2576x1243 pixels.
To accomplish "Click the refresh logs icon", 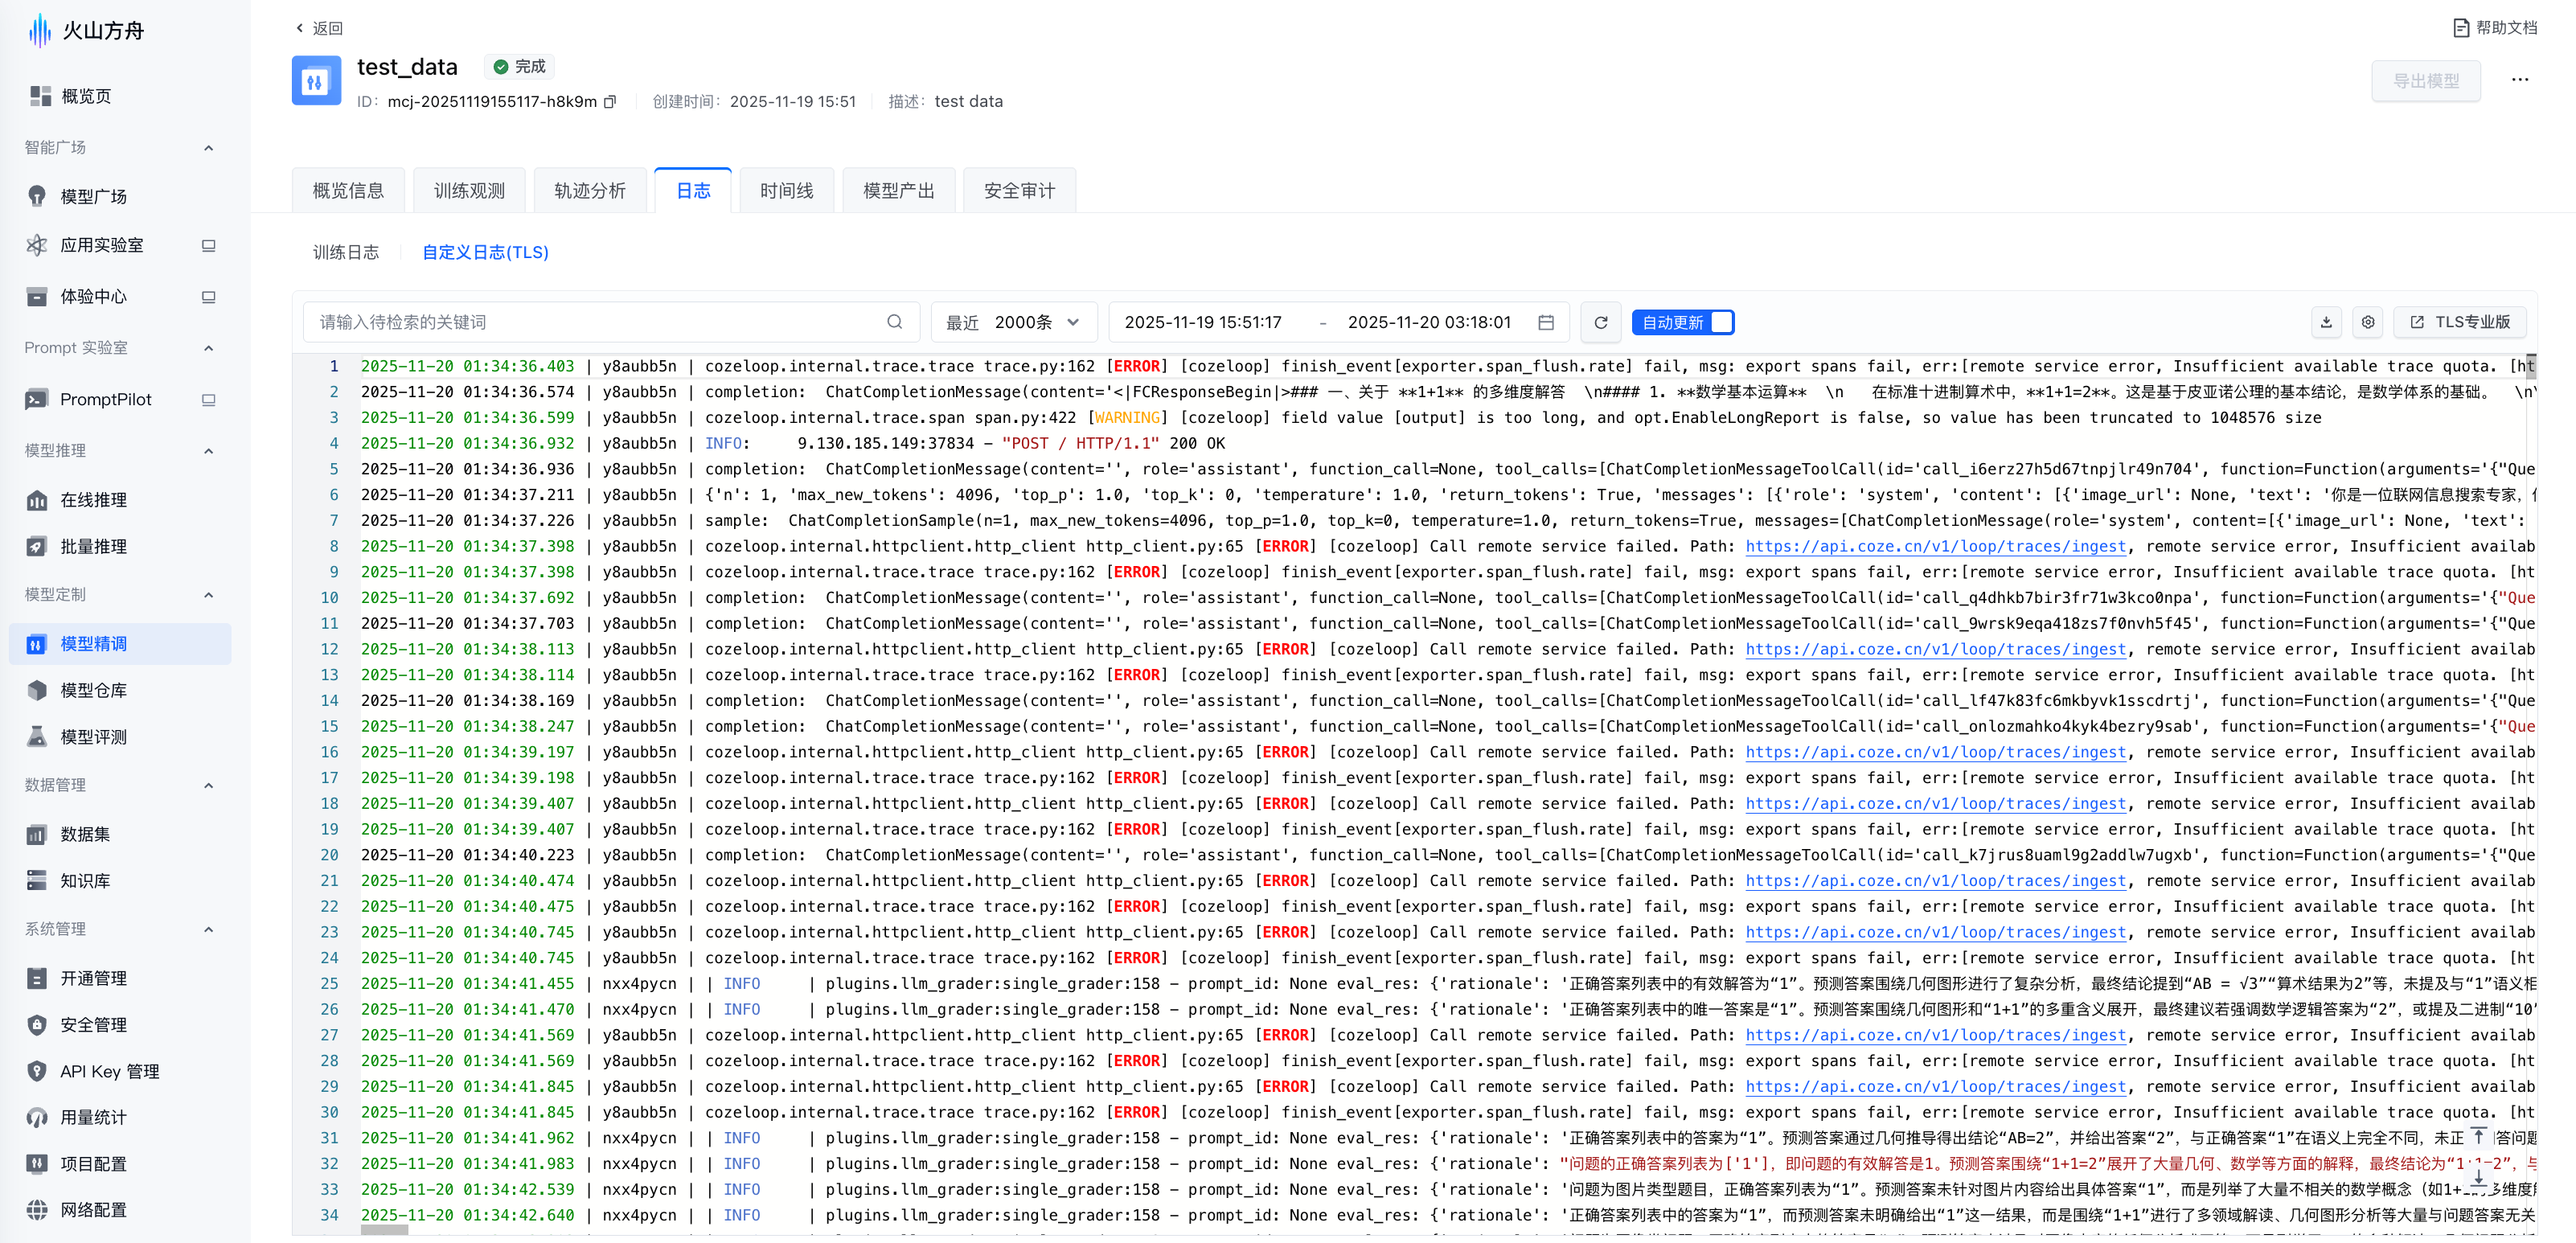I will [x=1600, y=322].
